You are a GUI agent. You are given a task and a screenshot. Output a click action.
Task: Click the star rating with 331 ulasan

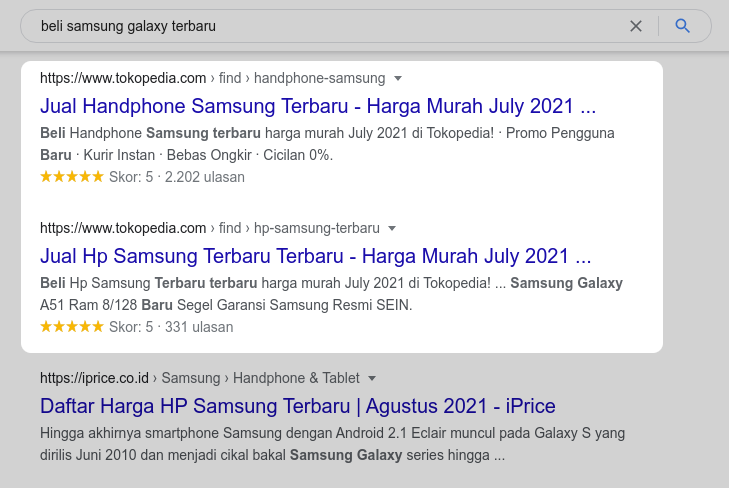click(x=72, y=327)
